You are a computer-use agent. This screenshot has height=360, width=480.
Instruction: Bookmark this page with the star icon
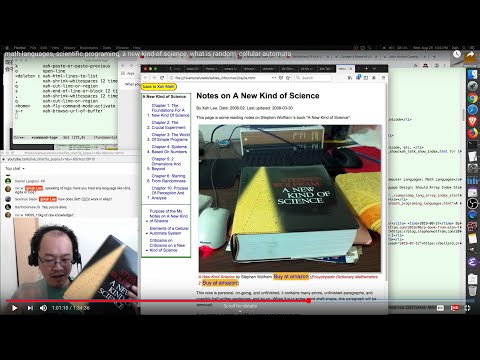click(288, 78)
